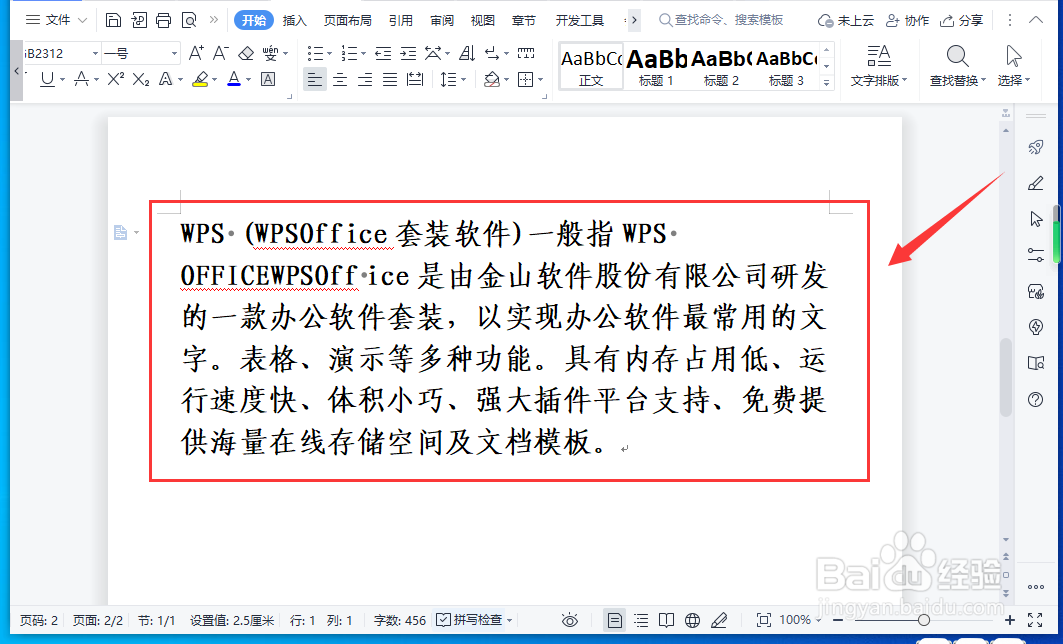Viewport: 1063px width, 644px height.
Task: Click the selection arrow icon in the right sidebar
Action: 1036,219
